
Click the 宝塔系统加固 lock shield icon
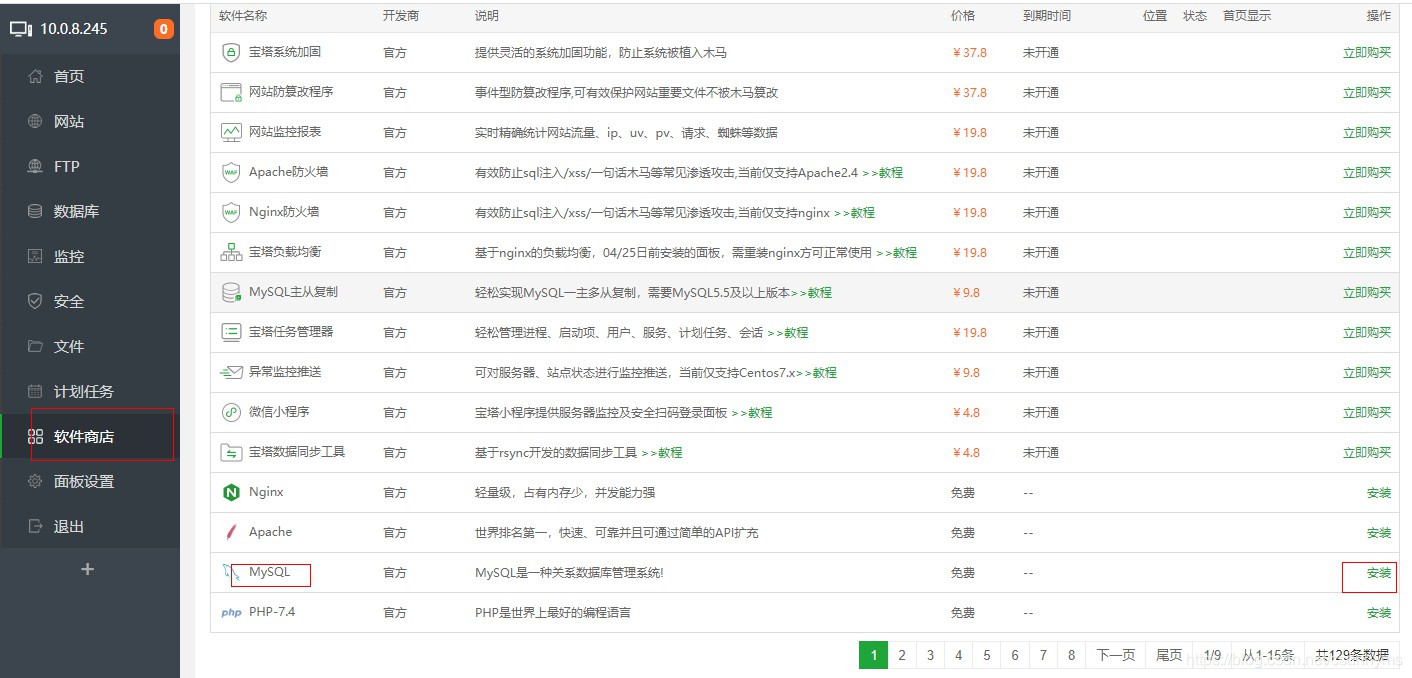(231, 52)
